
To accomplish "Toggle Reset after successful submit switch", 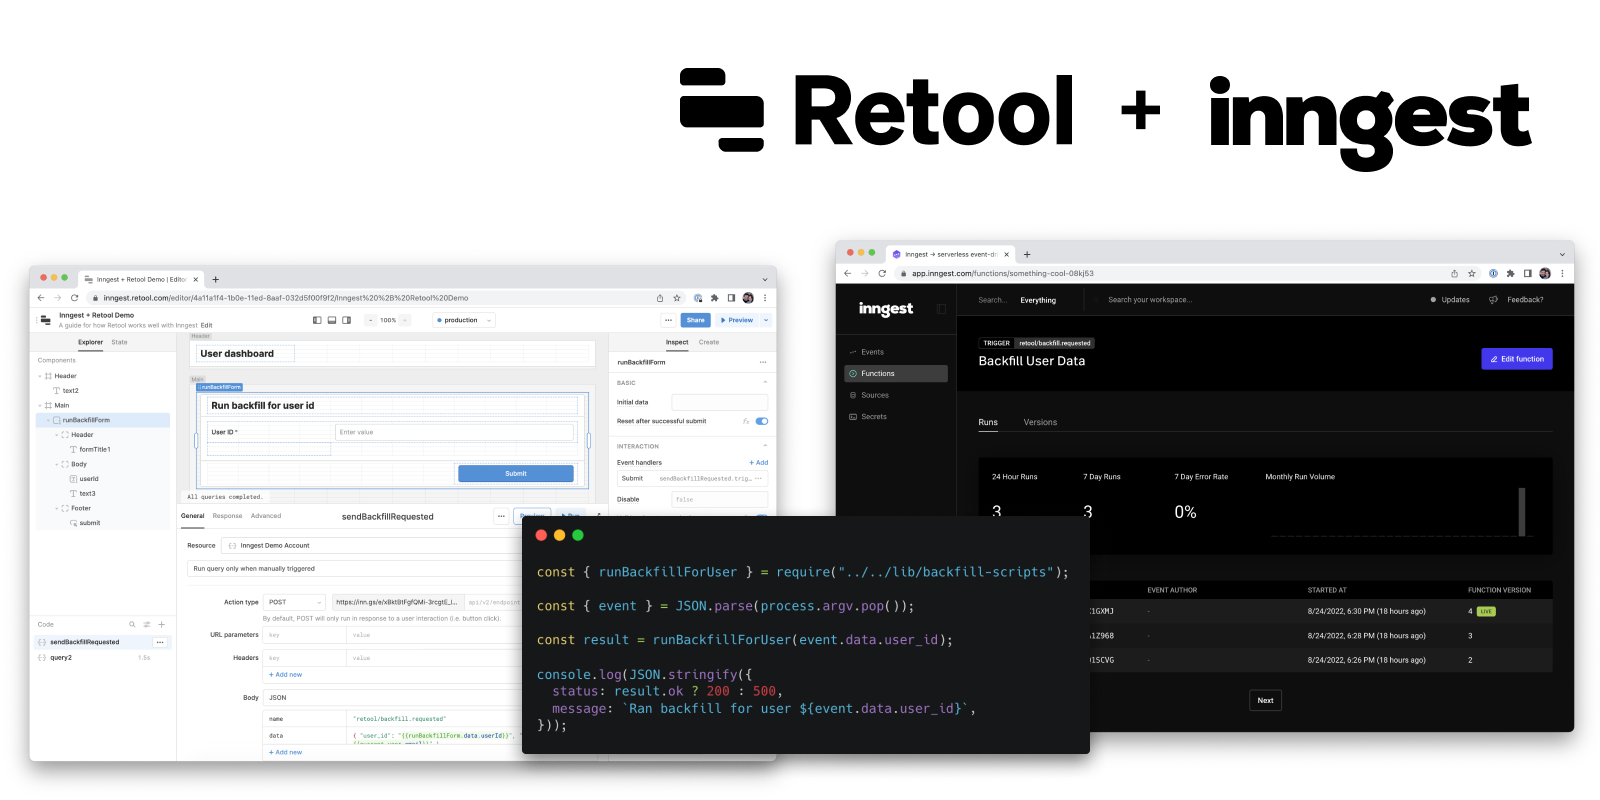I will [762, 421].
